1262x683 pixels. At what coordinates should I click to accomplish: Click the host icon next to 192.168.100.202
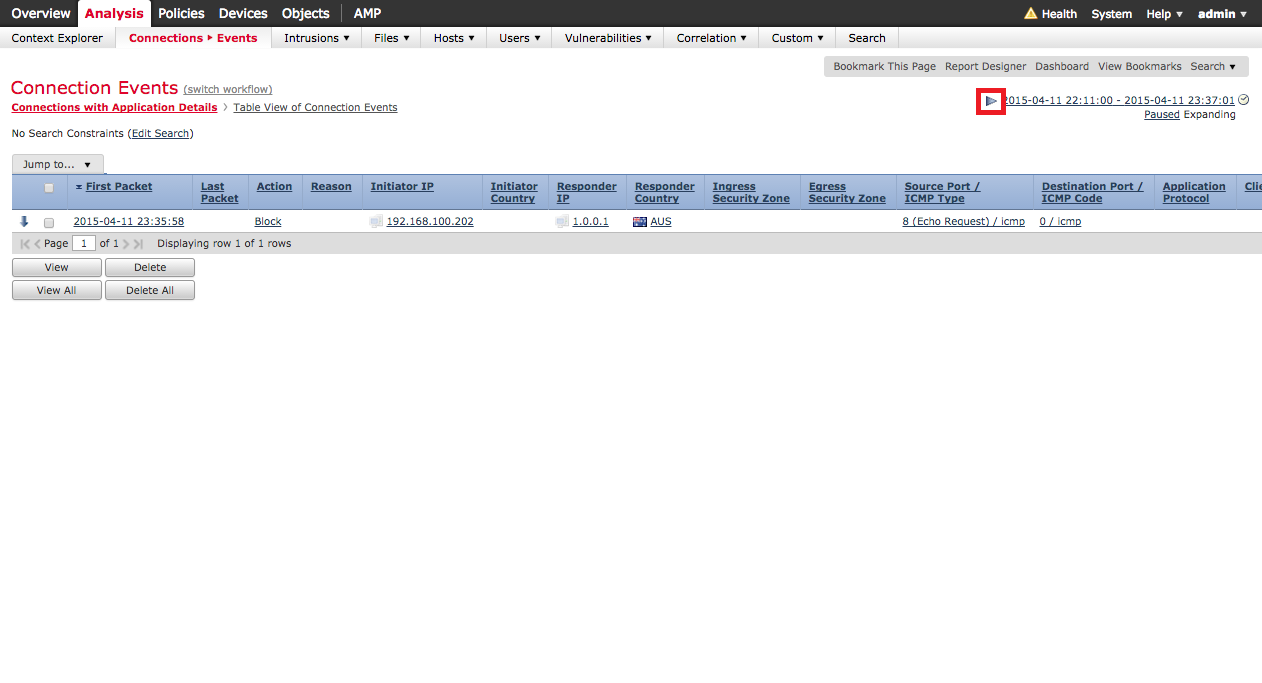[x=376, y=222]
